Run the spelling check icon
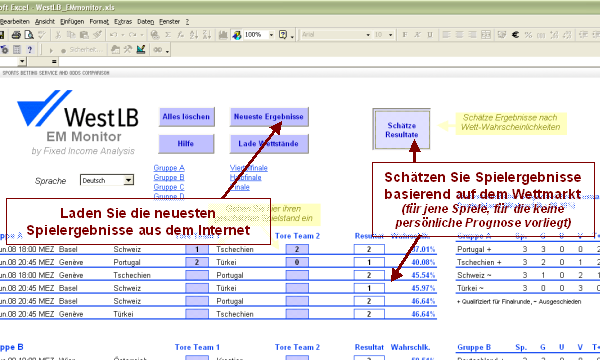 click(x=42, y=35)
